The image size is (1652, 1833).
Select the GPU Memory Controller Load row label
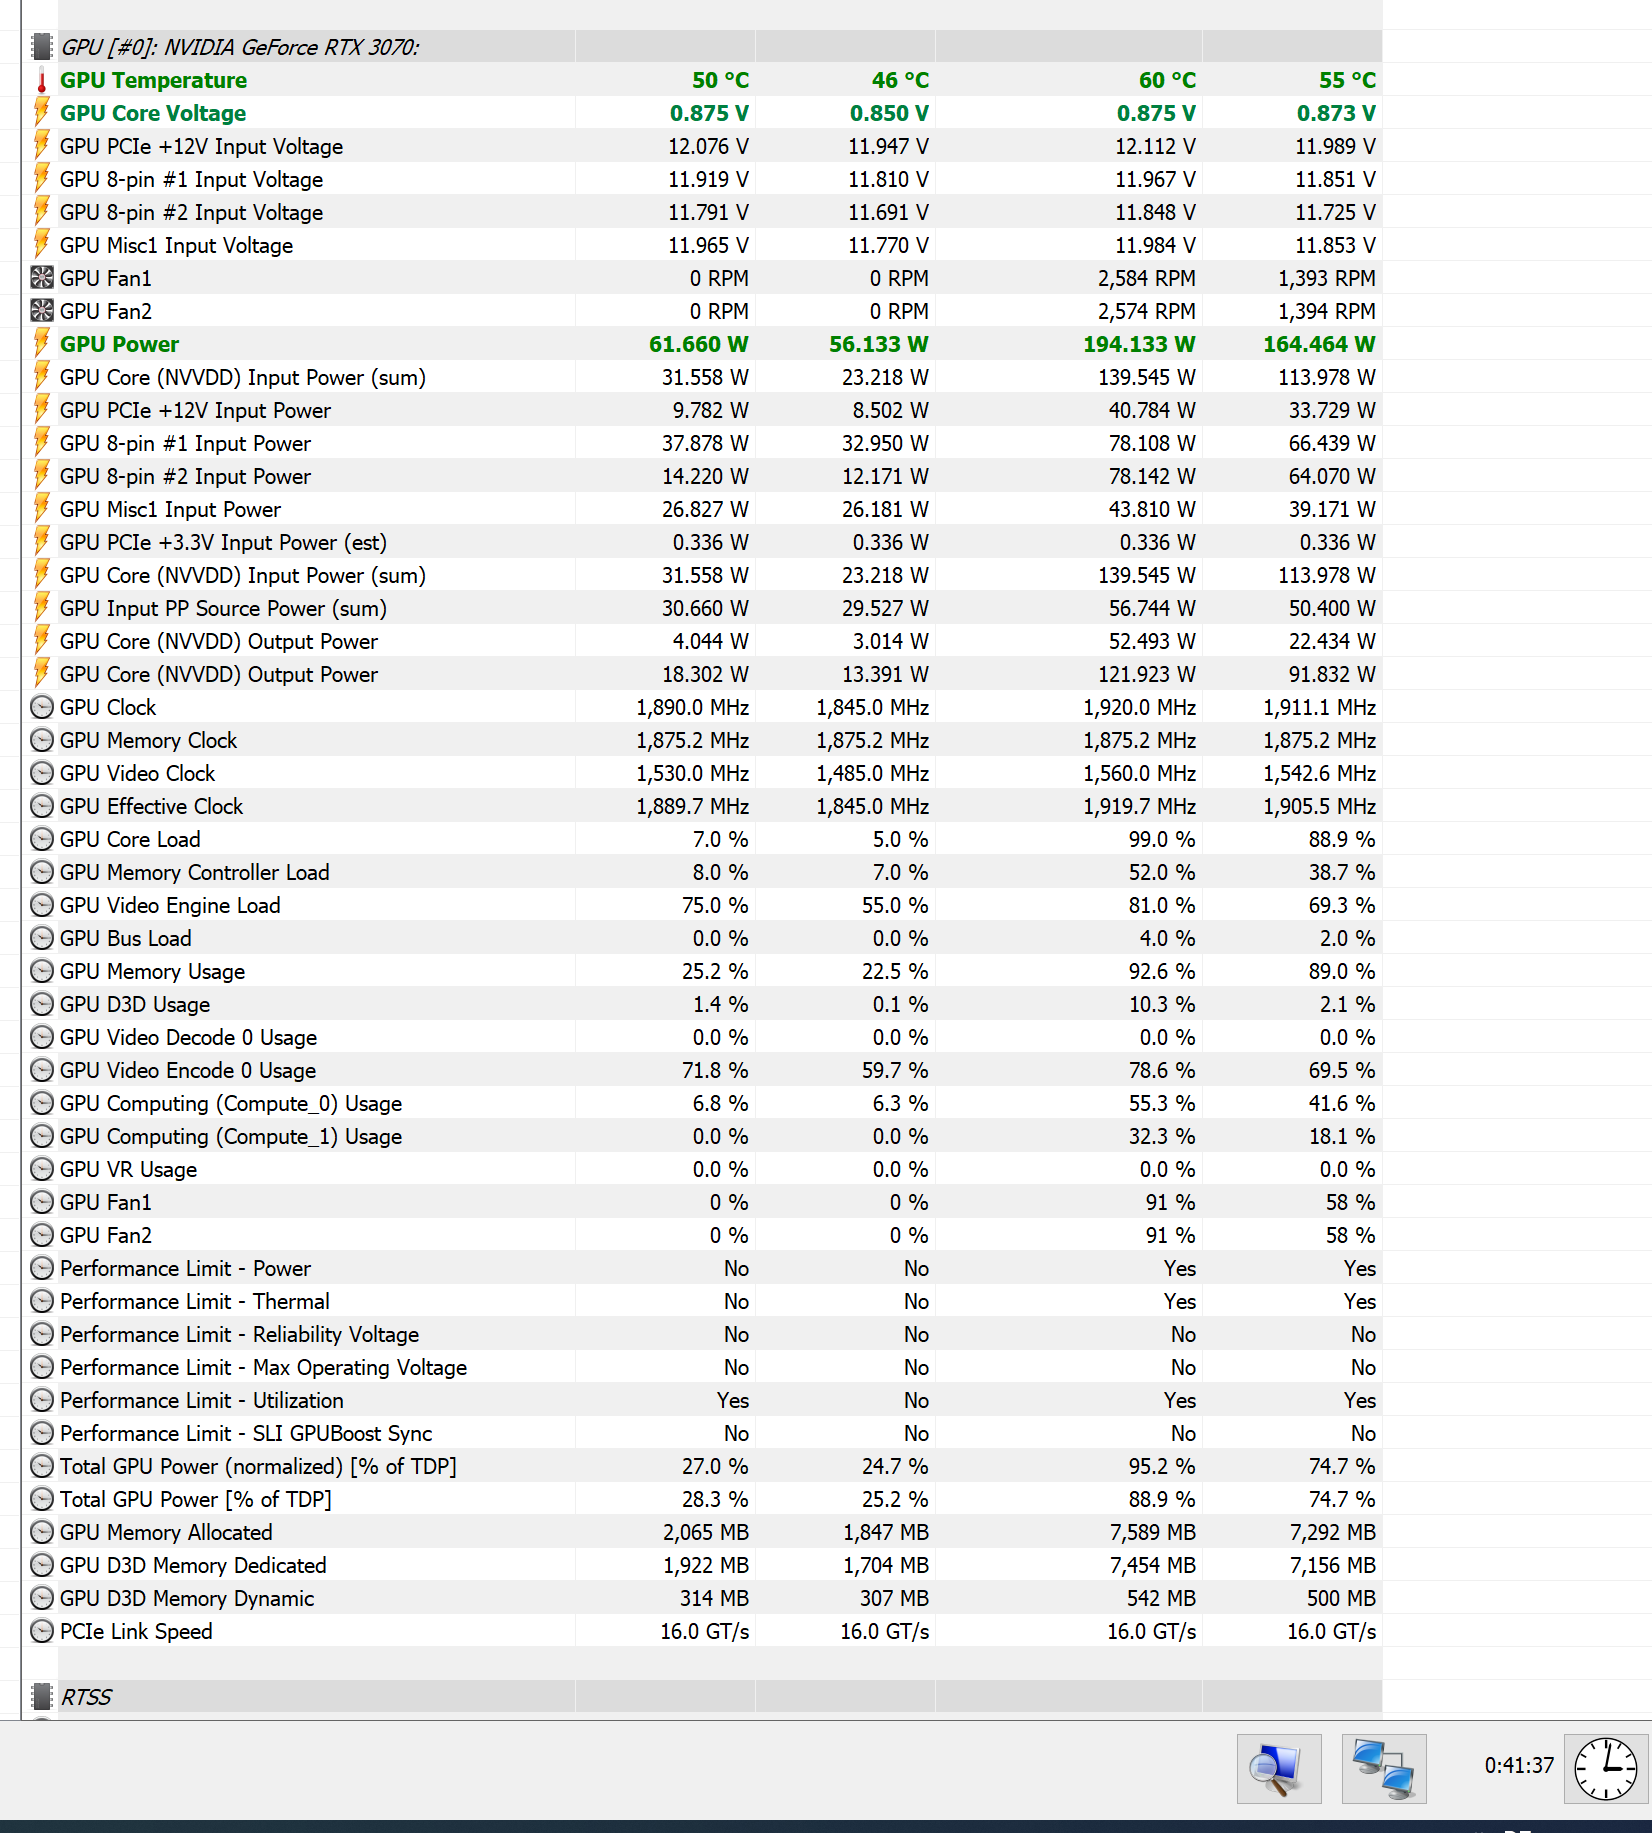(194, 872)
